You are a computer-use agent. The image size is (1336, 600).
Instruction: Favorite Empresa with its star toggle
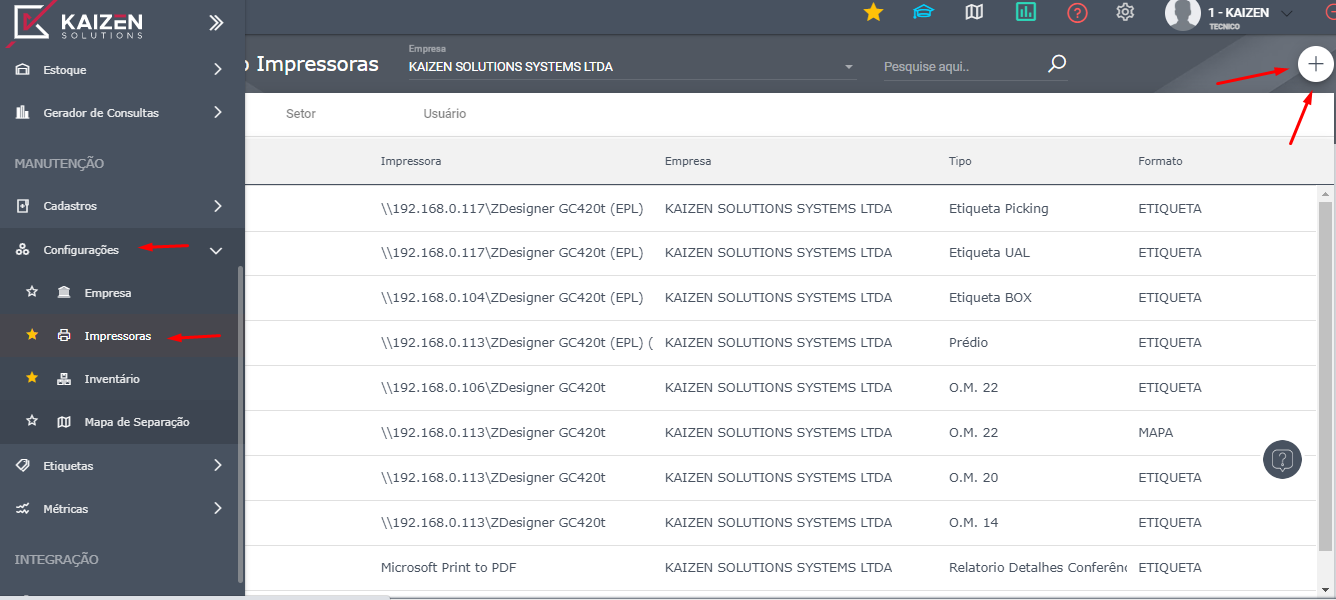(x=32, y=292)
